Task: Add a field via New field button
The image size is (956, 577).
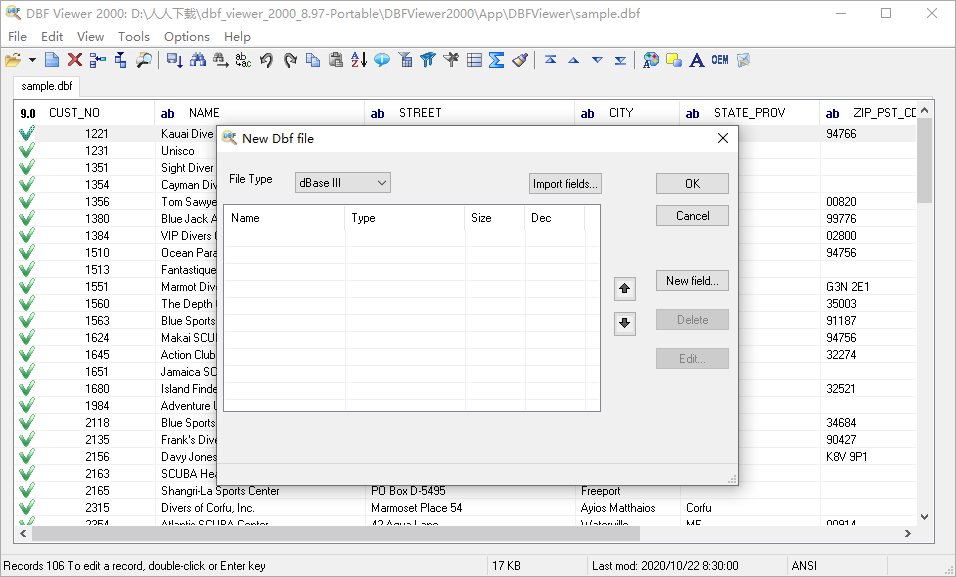Action: [692, 280]
